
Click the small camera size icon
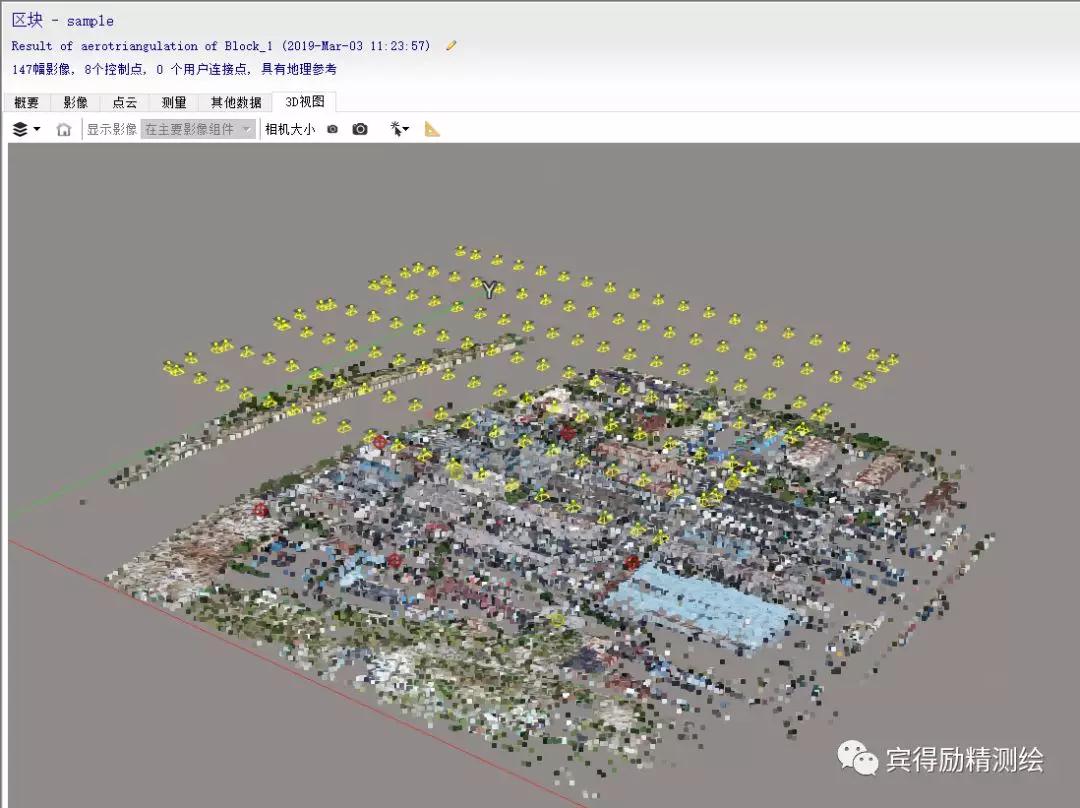[333, 129]
